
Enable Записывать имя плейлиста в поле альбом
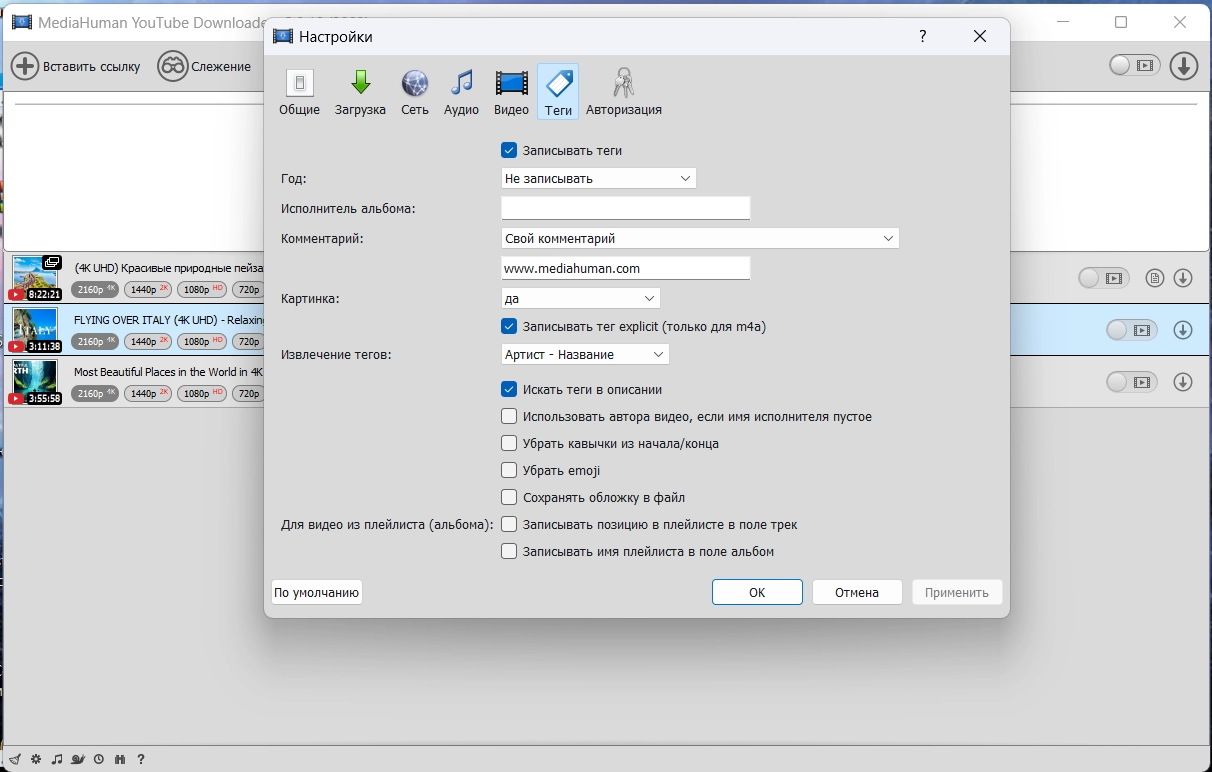click(x=509, y=551)
